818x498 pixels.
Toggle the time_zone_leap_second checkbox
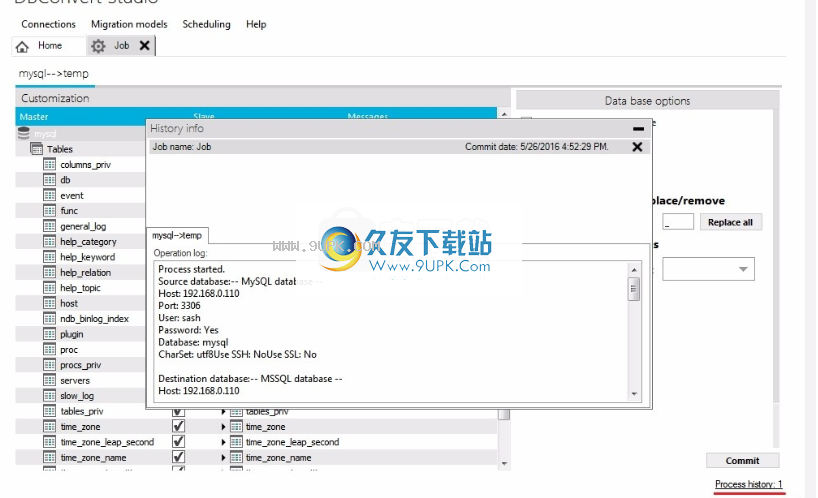pos(178,441)
